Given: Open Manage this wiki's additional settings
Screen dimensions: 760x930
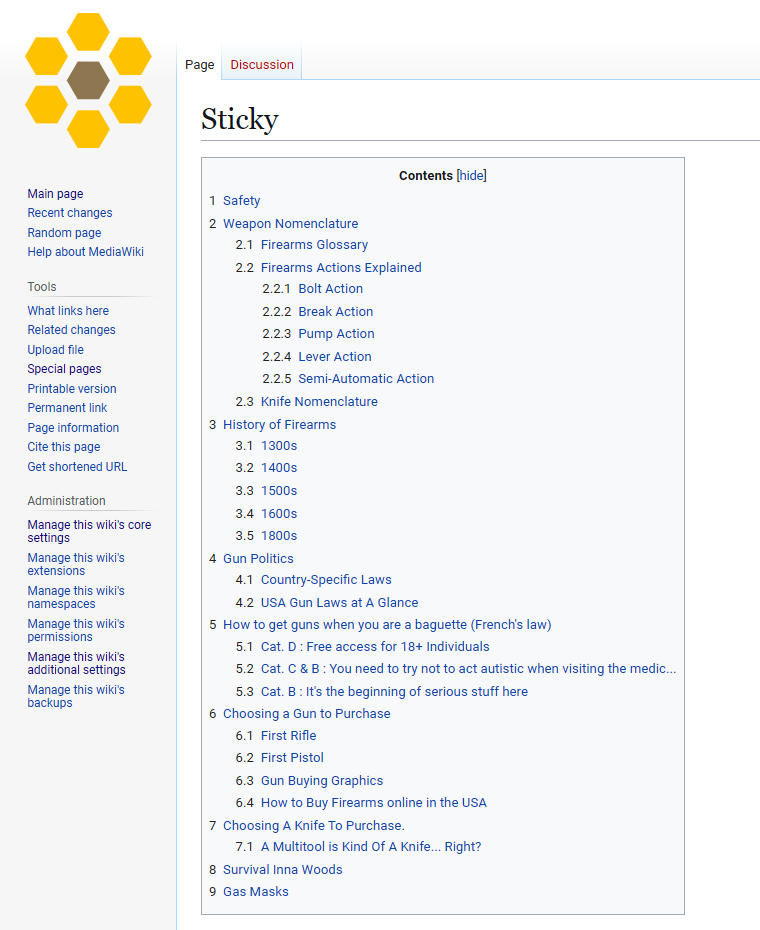Looking at the screenshot, I should point(77,664).
